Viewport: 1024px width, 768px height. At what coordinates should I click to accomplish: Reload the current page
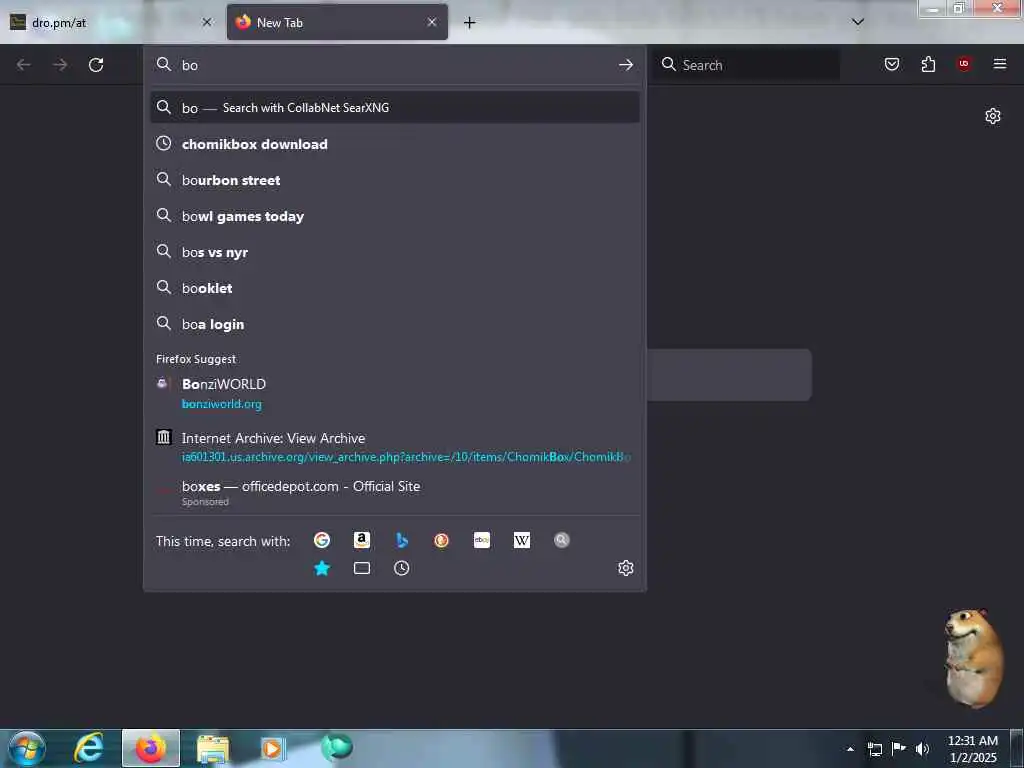tap(96, 65)
